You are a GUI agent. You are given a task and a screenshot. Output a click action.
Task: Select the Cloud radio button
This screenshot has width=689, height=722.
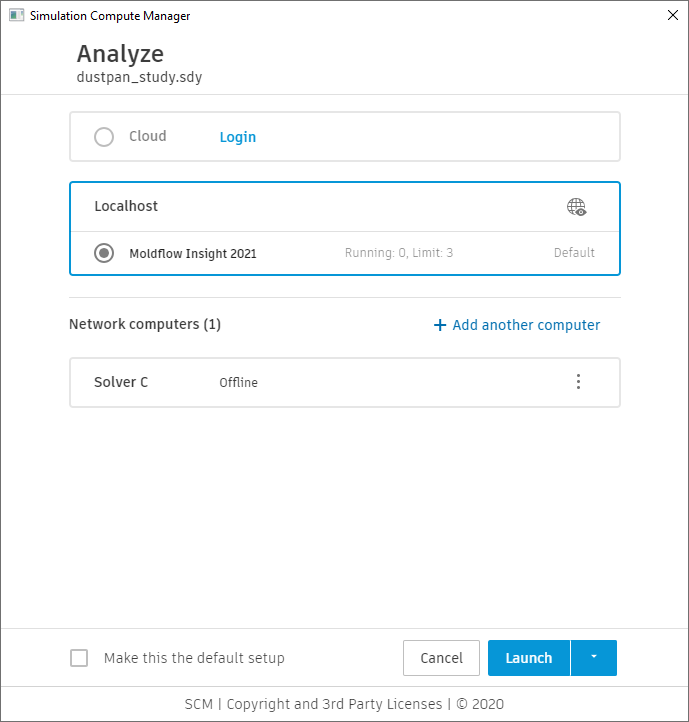[x=104, y=137]
